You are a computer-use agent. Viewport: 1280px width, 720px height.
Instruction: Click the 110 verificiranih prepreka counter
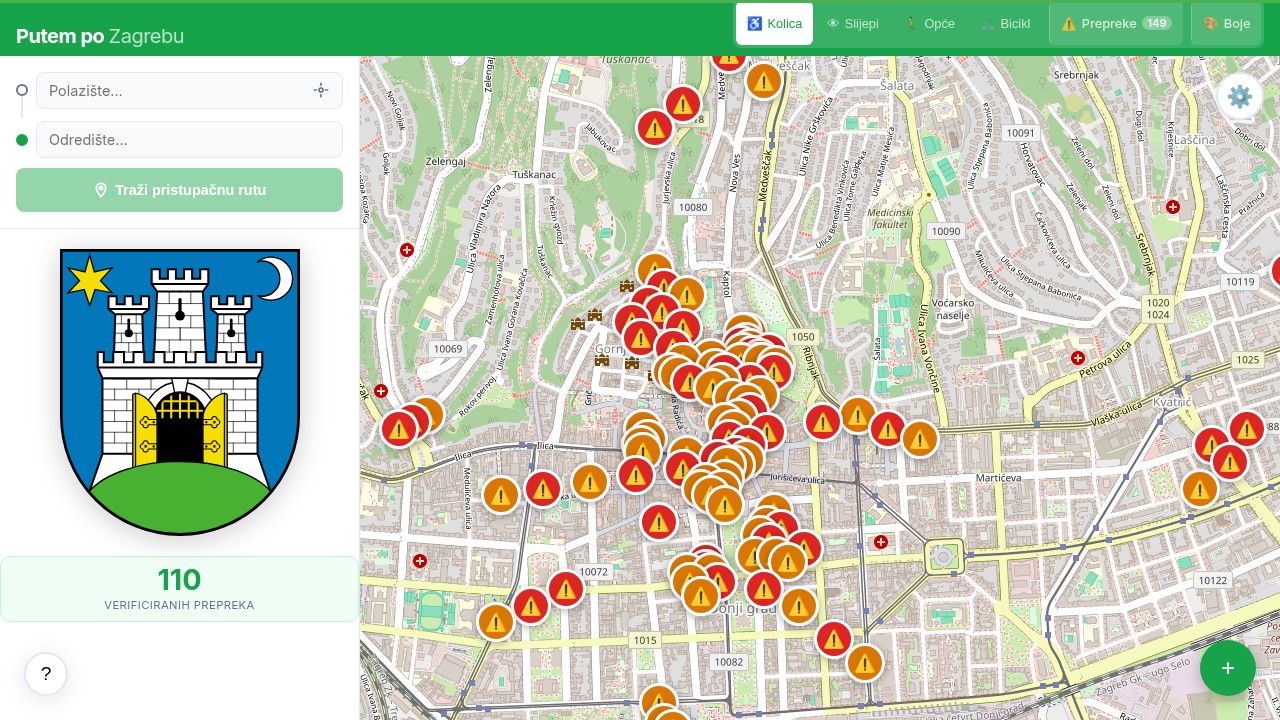(179, 589)
